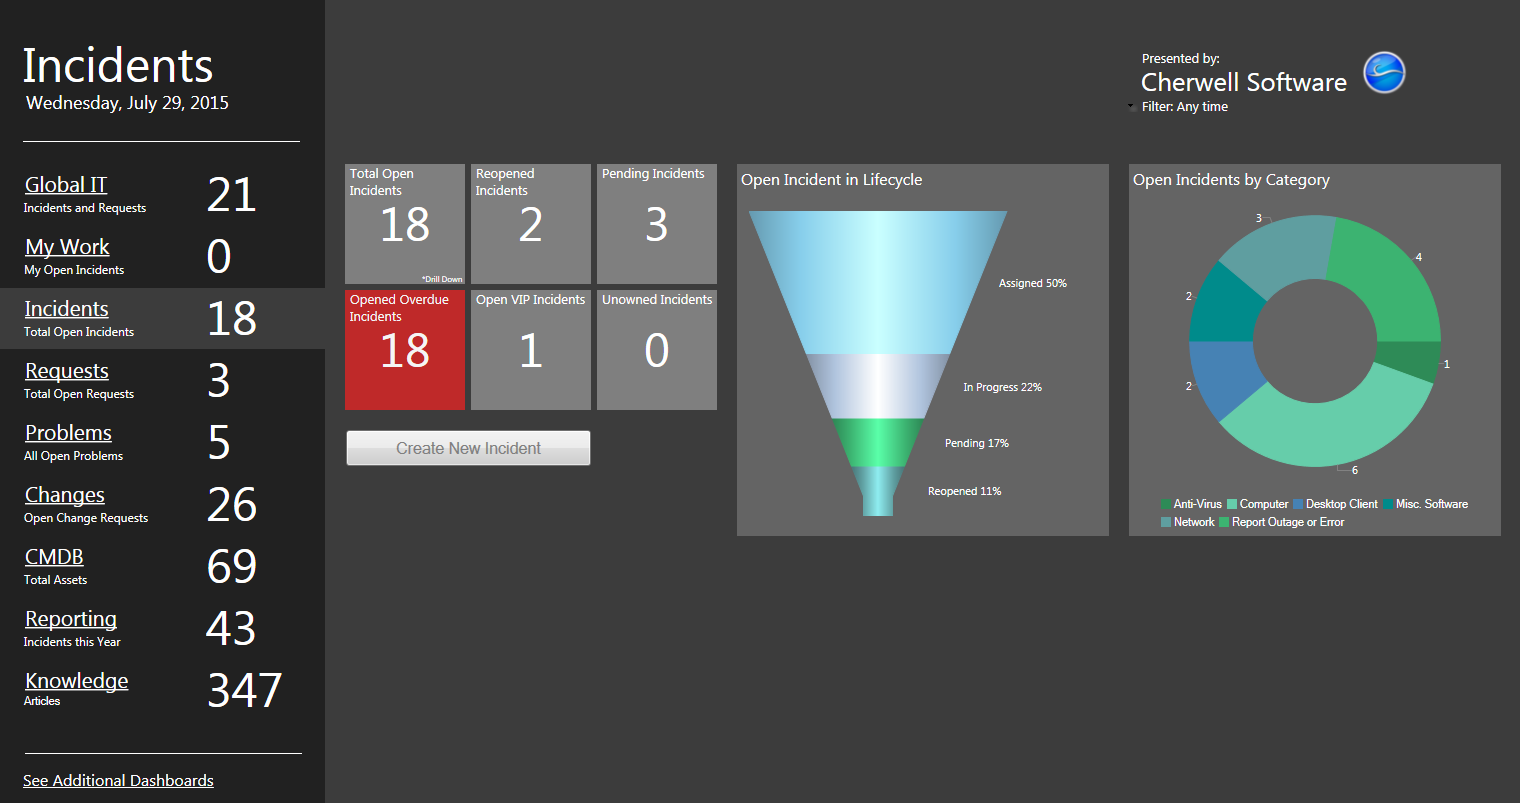Screen dimensions: 1520x803
Task: Open the Requests dashboard link
Action: [x=67, y=371]
